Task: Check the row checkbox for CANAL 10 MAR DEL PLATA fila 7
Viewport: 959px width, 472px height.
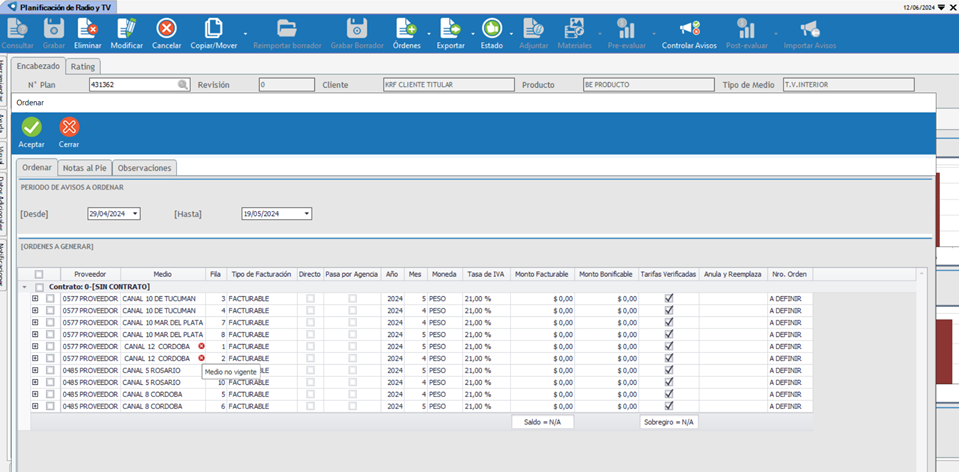Action: coord(50,322)
